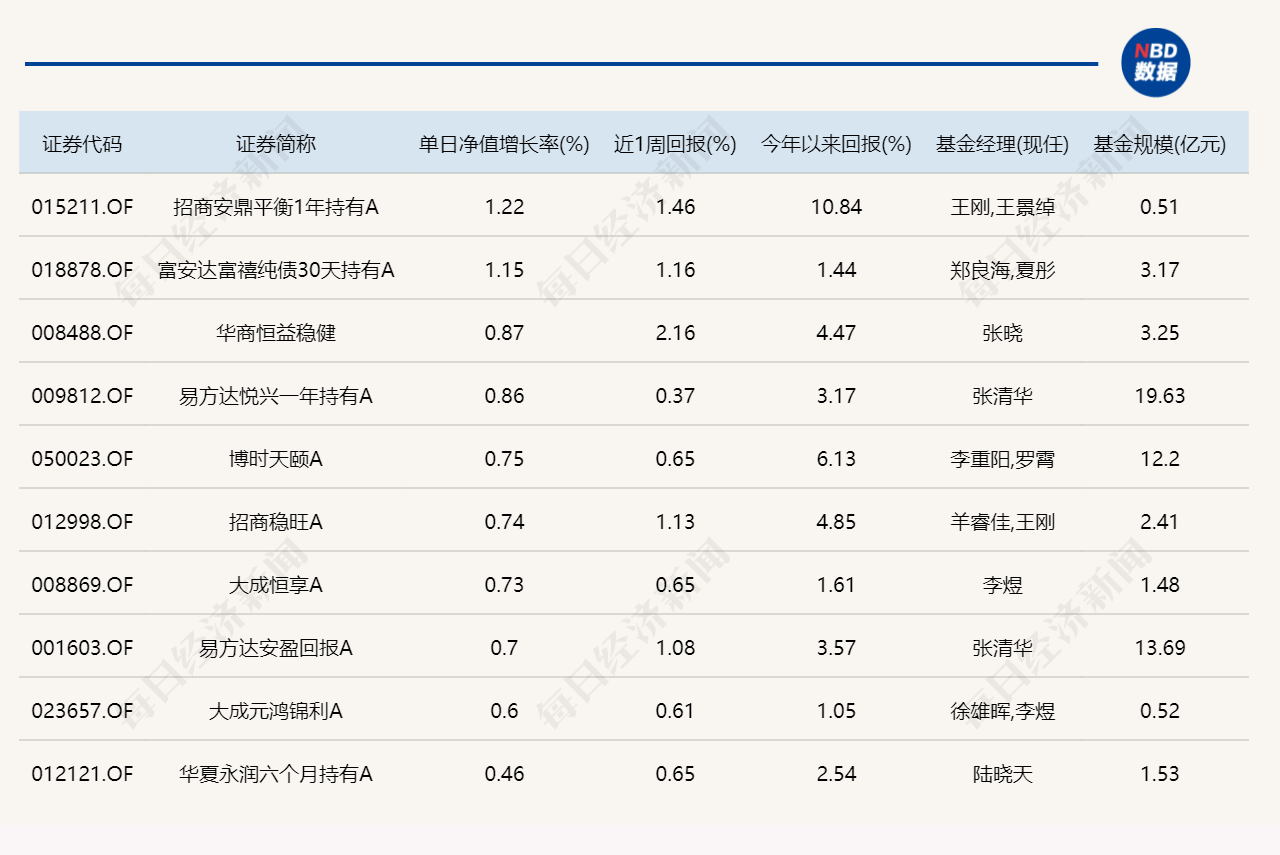Click the 证券代码 column header

pyautogui.click(x=82, y=144)
